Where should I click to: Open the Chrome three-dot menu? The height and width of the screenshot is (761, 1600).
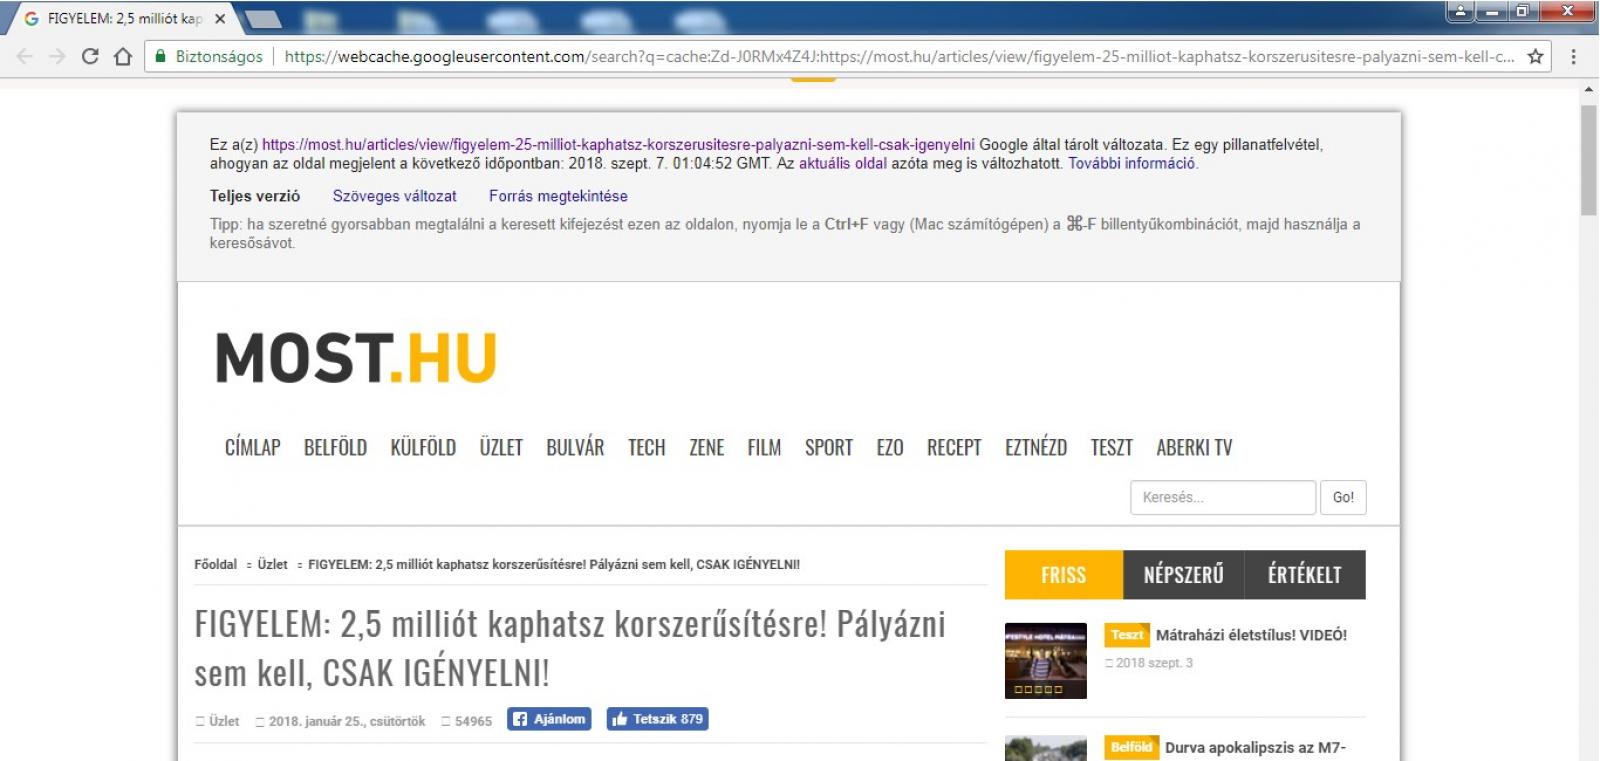pos(1573,57)
